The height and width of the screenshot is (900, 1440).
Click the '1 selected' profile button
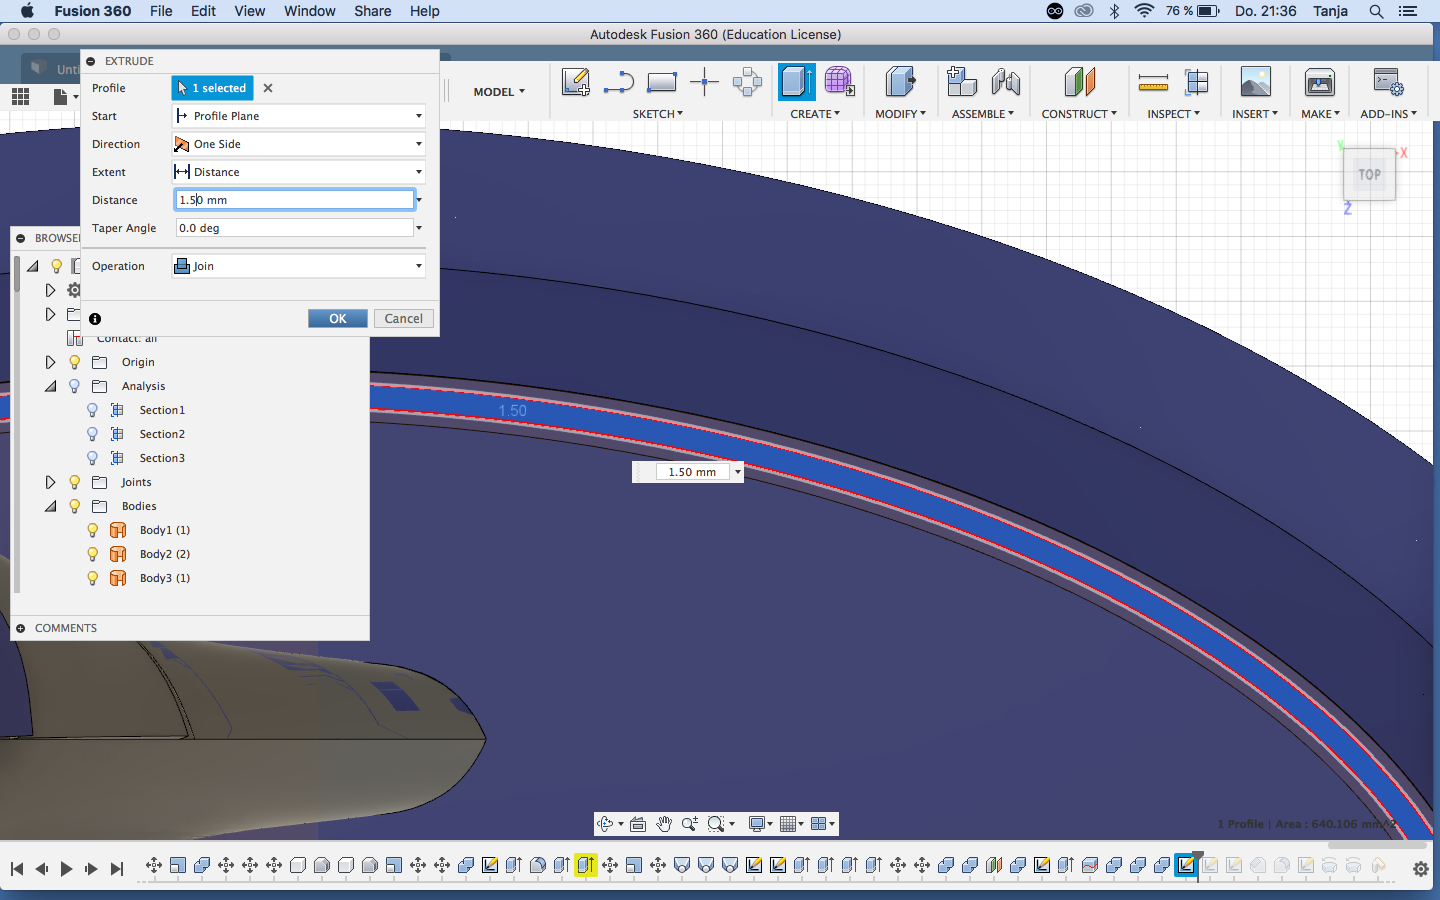212,88
